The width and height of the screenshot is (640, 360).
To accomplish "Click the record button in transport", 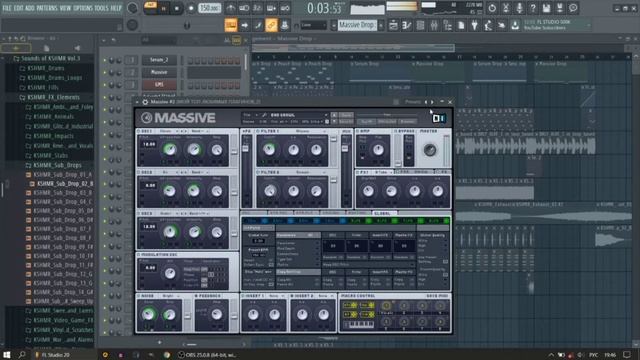I will coord(191,9).
